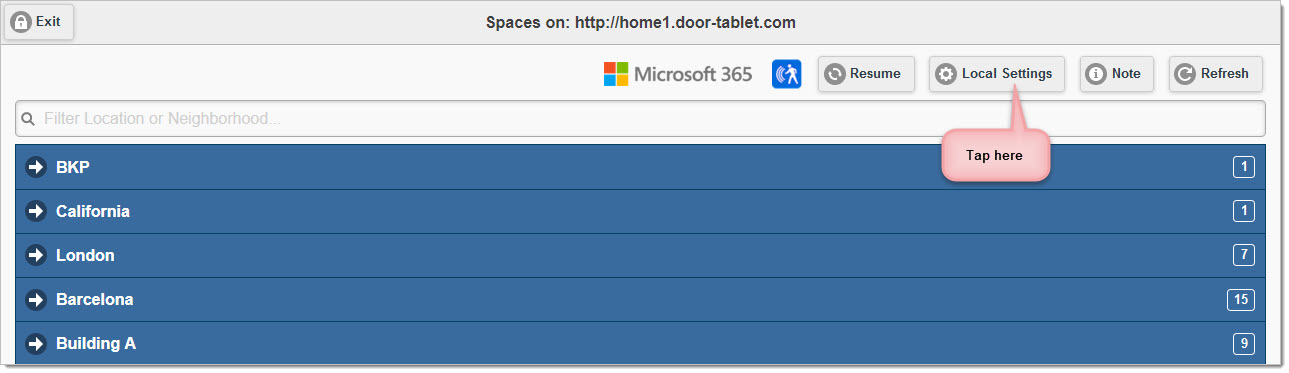Click the magnifier icon in filter box
Screen dimensions: 1289x373
coord(28,119)
